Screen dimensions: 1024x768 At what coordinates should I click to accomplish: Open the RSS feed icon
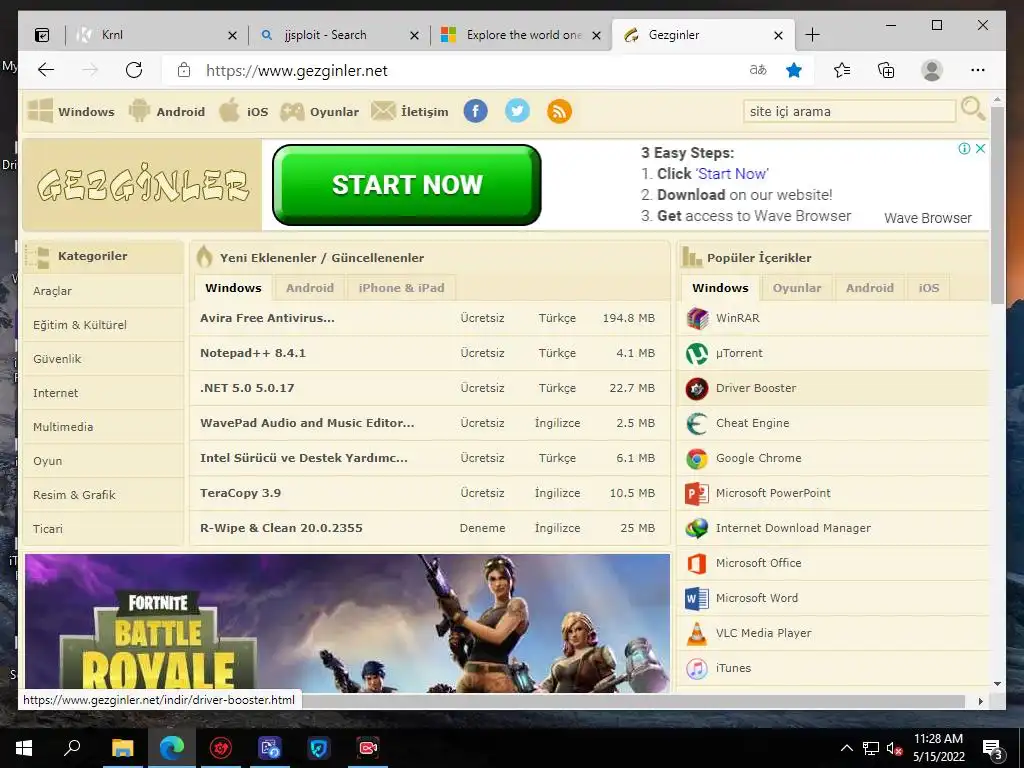click(x=559, y=111)
